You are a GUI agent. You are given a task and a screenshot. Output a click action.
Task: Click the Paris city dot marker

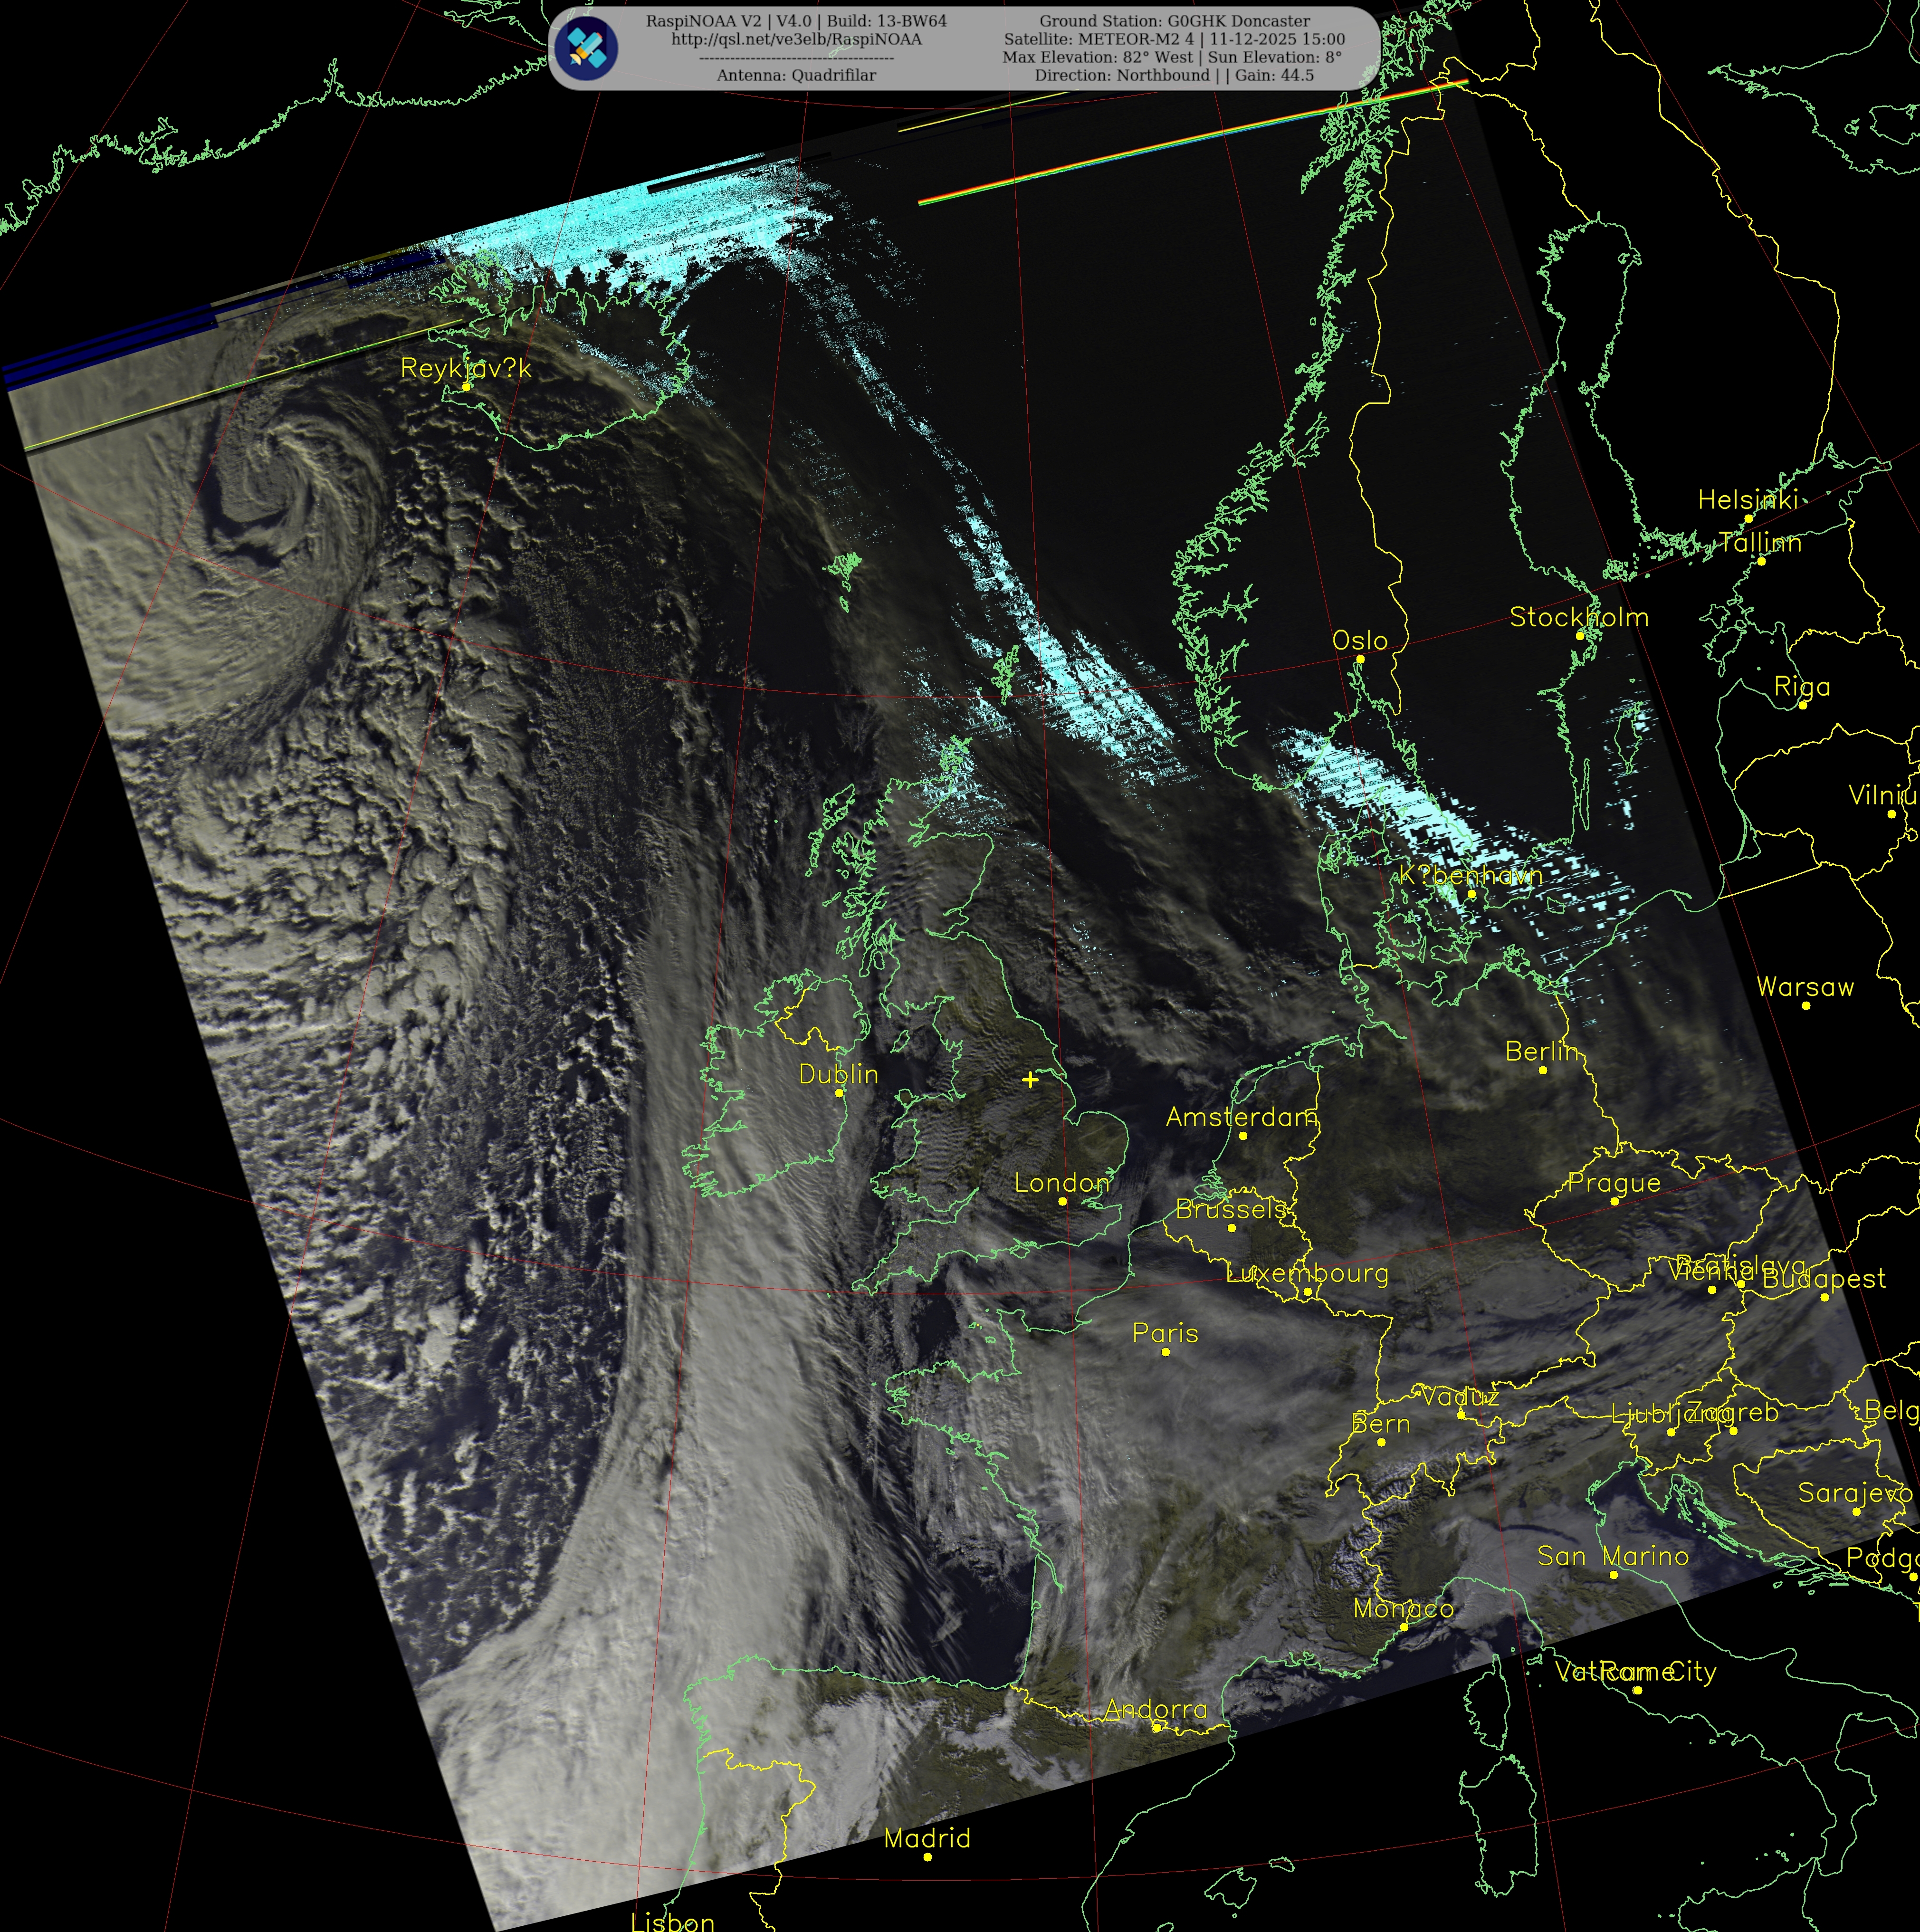[1165, 1352]
